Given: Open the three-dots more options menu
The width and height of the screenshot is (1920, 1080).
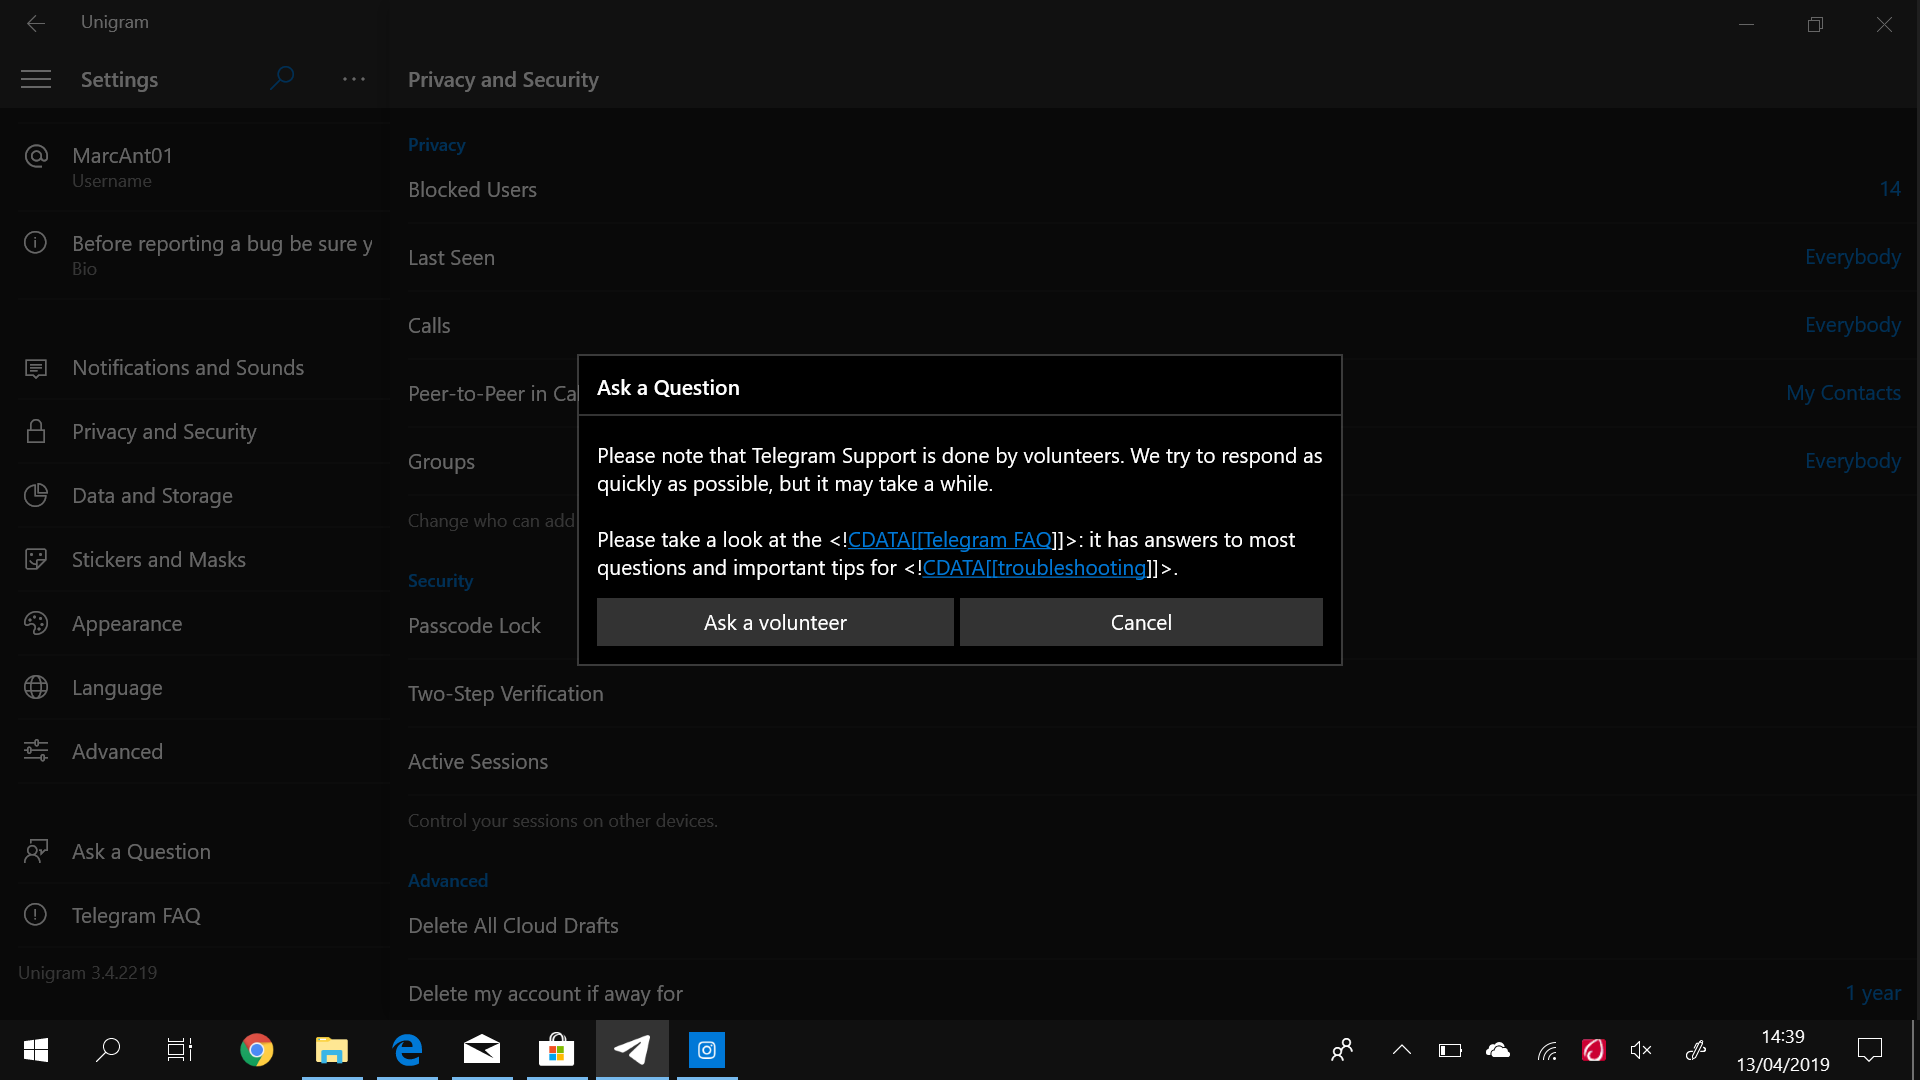Looking at the screenshot, I should pos(354,79).
